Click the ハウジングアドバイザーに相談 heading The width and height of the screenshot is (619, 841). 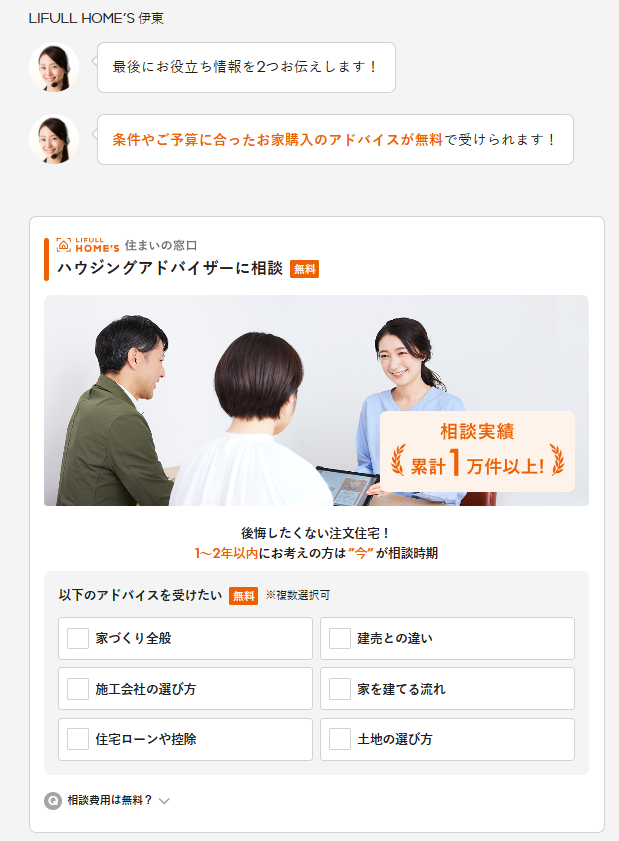tap(170, 268)
